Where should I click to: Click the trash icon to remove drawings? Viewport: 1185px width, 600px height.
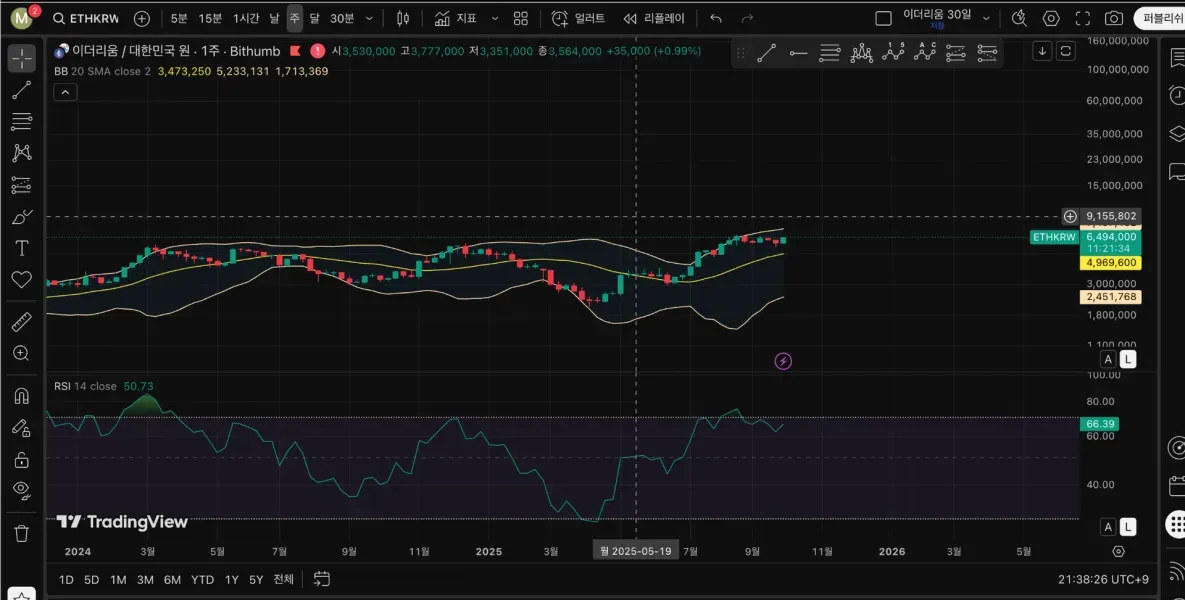21,533
